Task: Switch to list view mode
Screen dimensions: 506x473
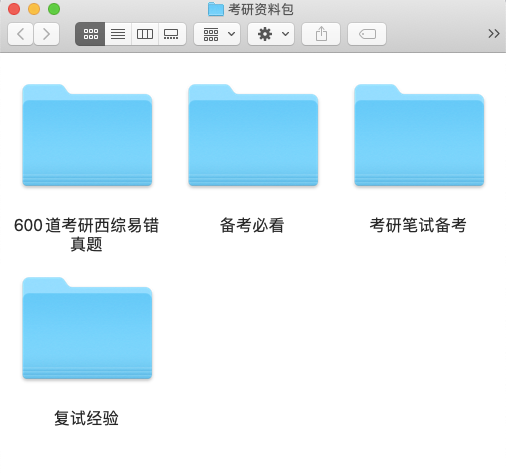Action: [118, 34]
